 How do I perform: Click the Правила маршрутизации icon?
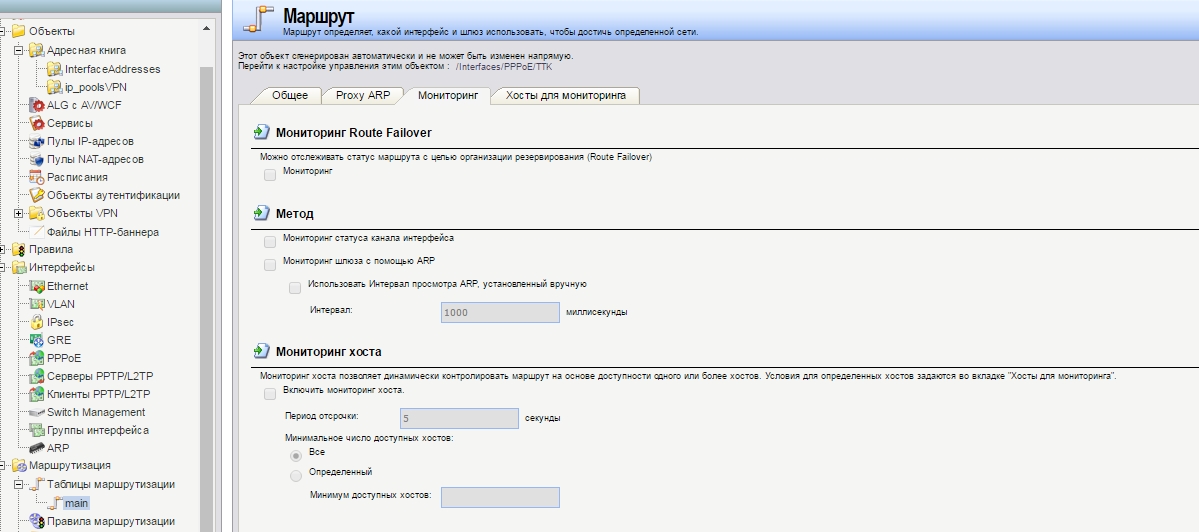pyautogui.click(x=36, y=521)
